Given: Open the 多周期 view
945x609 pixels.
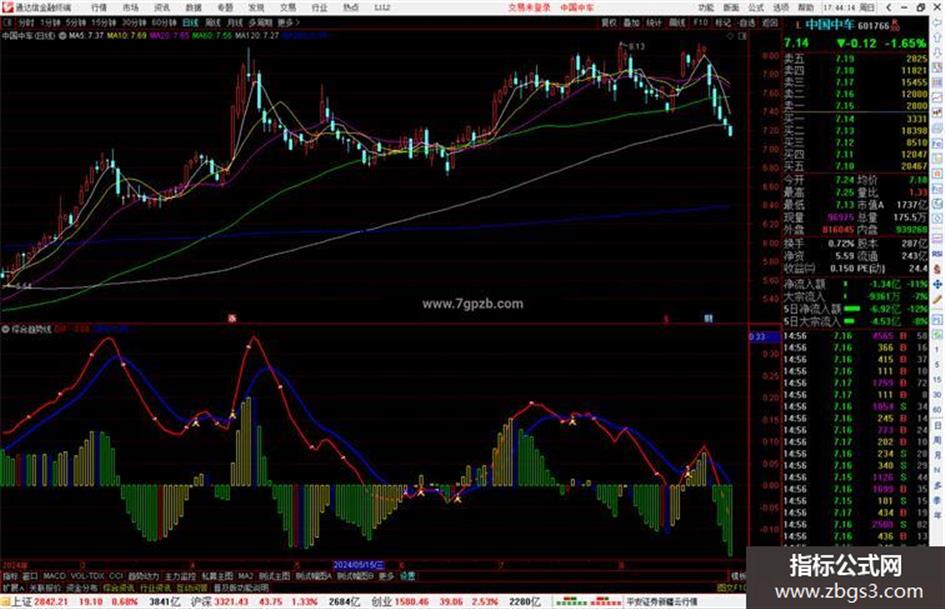Looking at the screenshot, I should coord(260,22).
